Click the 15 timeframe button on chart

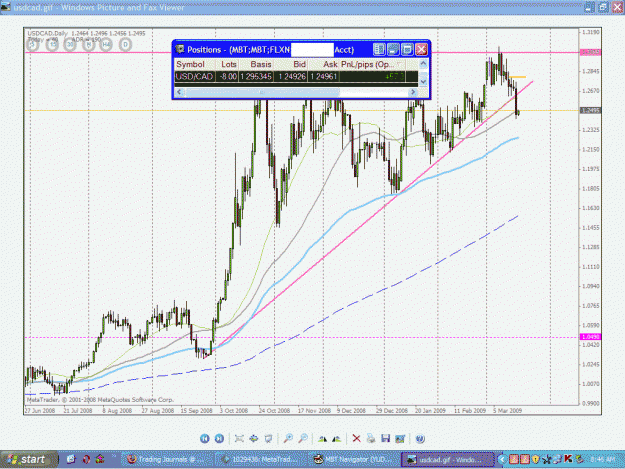click(52, 45)
